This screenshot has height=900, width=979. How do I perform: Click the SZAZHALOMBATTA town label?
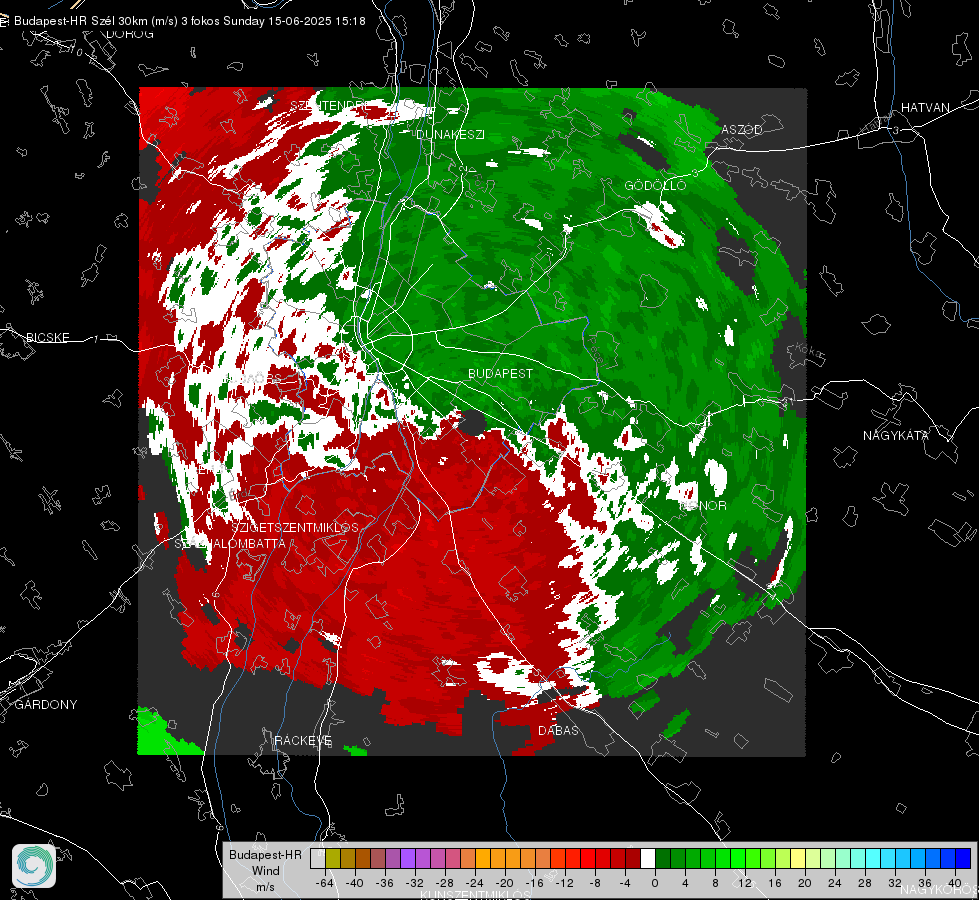click(x=230, y=543)
